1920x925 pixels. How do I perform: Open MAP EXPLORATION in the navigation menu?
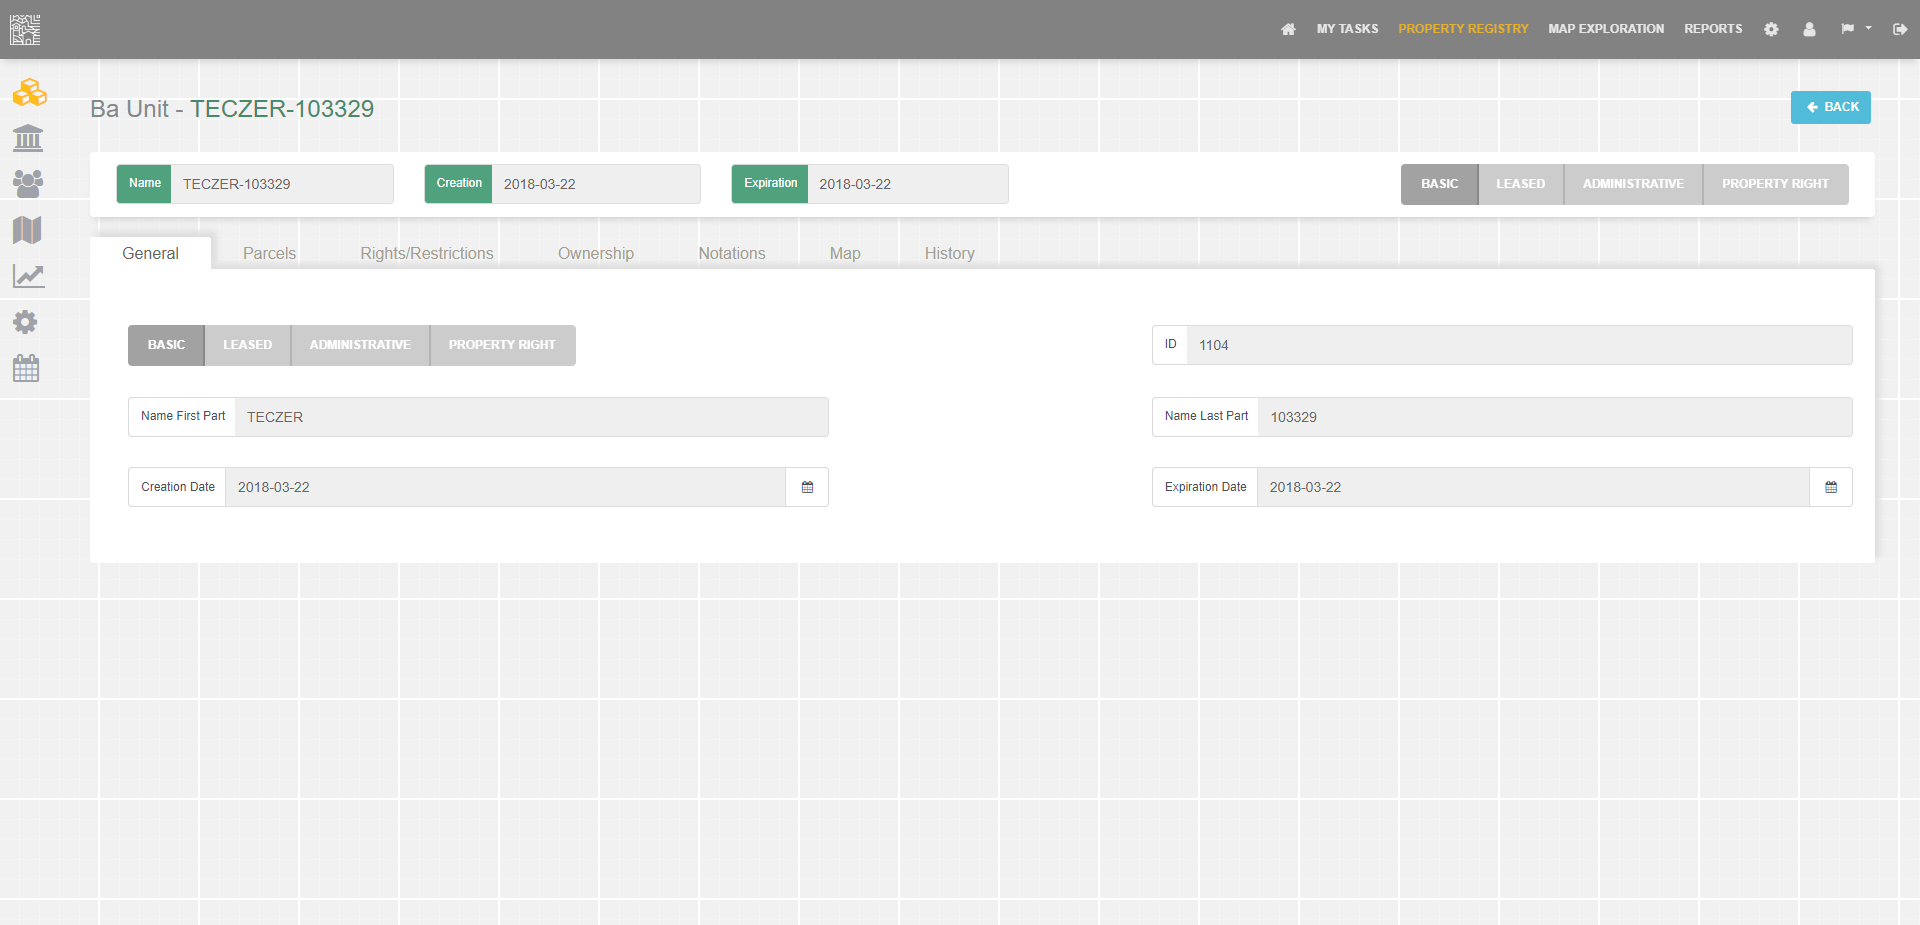point(1606,29)
